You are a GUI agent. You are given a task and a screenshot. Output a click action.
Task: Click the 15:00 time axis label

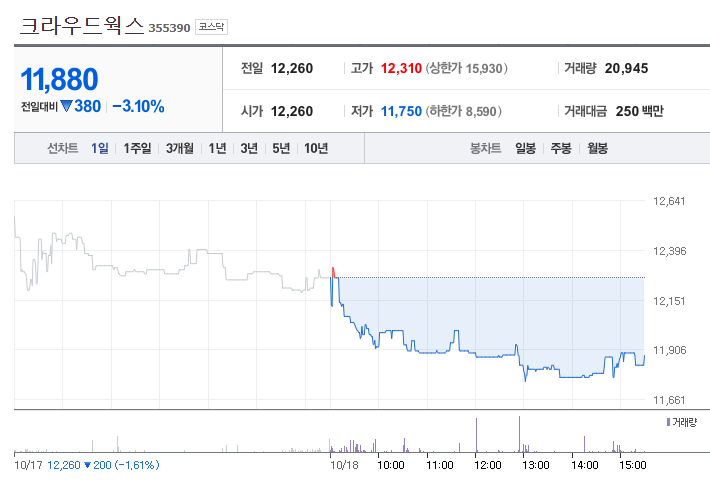pos(633,465)
